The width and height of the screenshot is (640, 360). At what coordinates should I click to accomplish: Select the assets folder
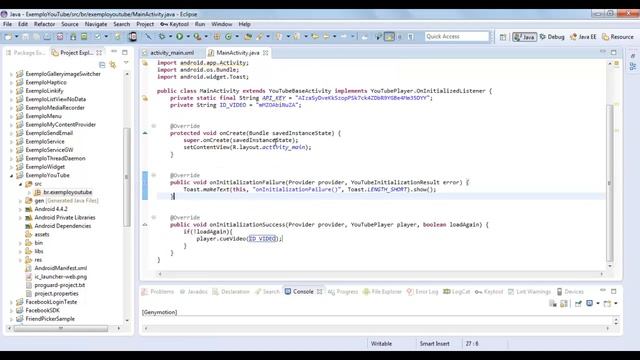[42, 234]
